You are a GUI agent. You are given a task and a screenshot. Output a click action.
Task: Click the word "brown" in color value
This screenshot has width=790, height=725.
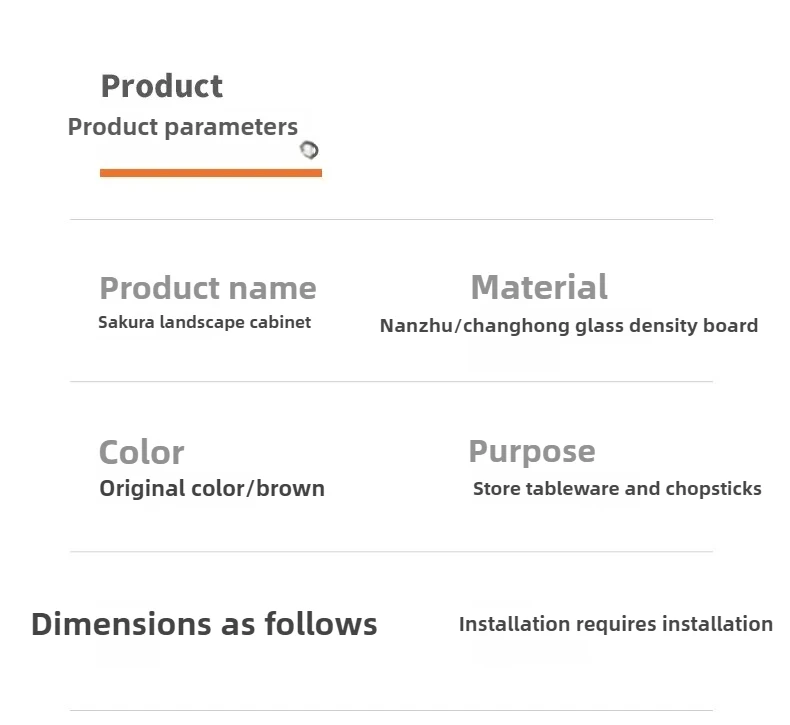(x=291, y=489)
